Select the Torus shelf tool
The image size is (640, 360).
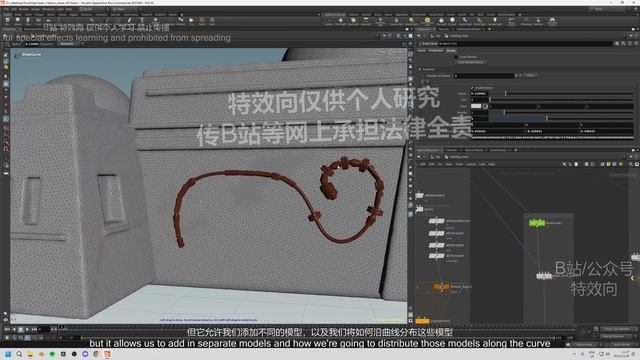pos(38,20)
